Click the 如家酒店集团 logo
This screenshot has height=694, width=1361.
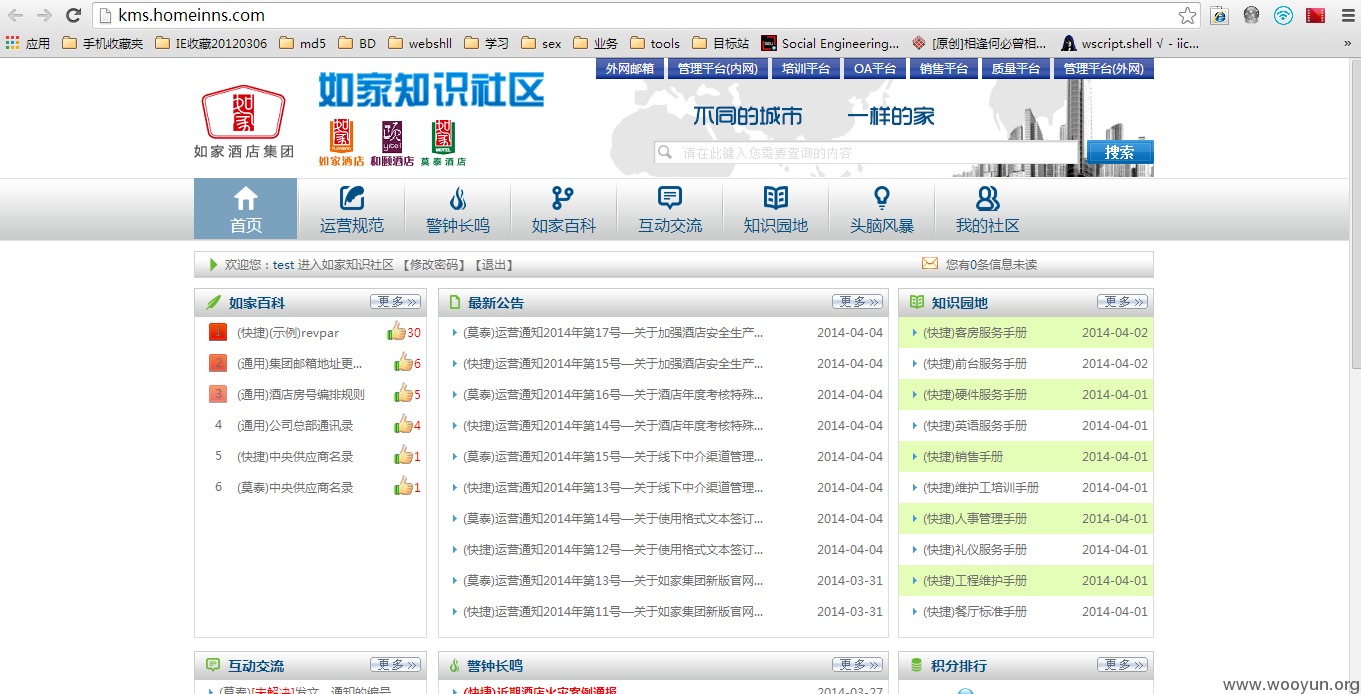[x=244, y=121]
